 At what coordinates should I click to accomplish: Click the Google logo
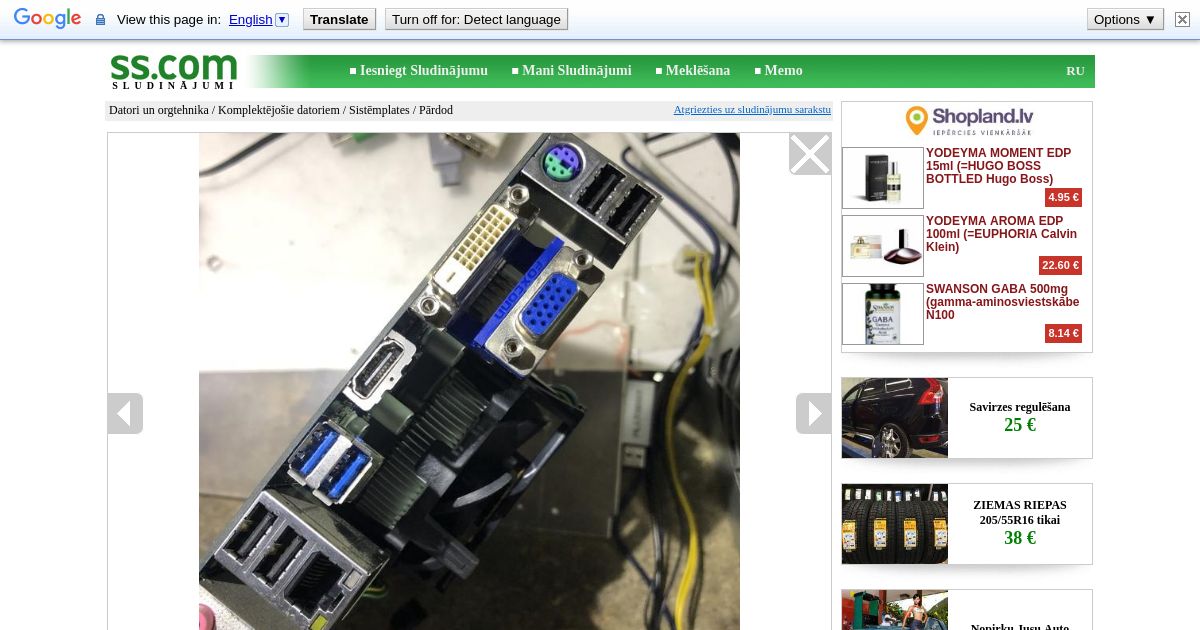tap(47, 19)
